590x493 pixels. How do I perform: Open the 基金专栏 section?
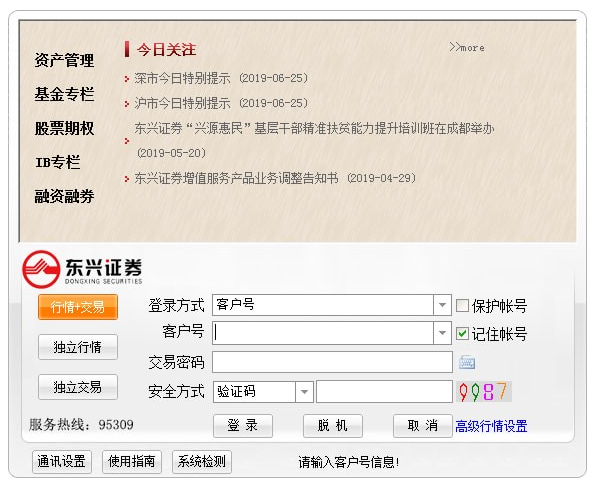(x=64, y=94)
